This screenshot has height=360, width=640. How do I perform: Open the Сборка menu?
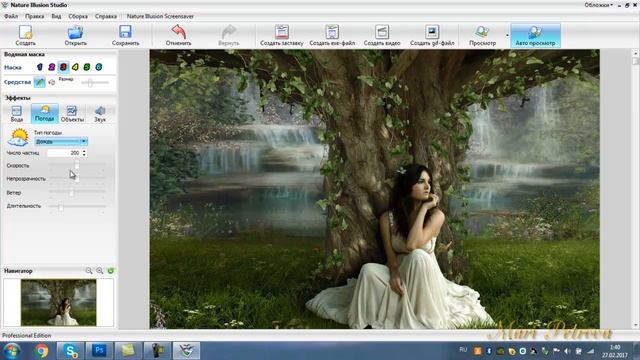click(x=78, y=16)
